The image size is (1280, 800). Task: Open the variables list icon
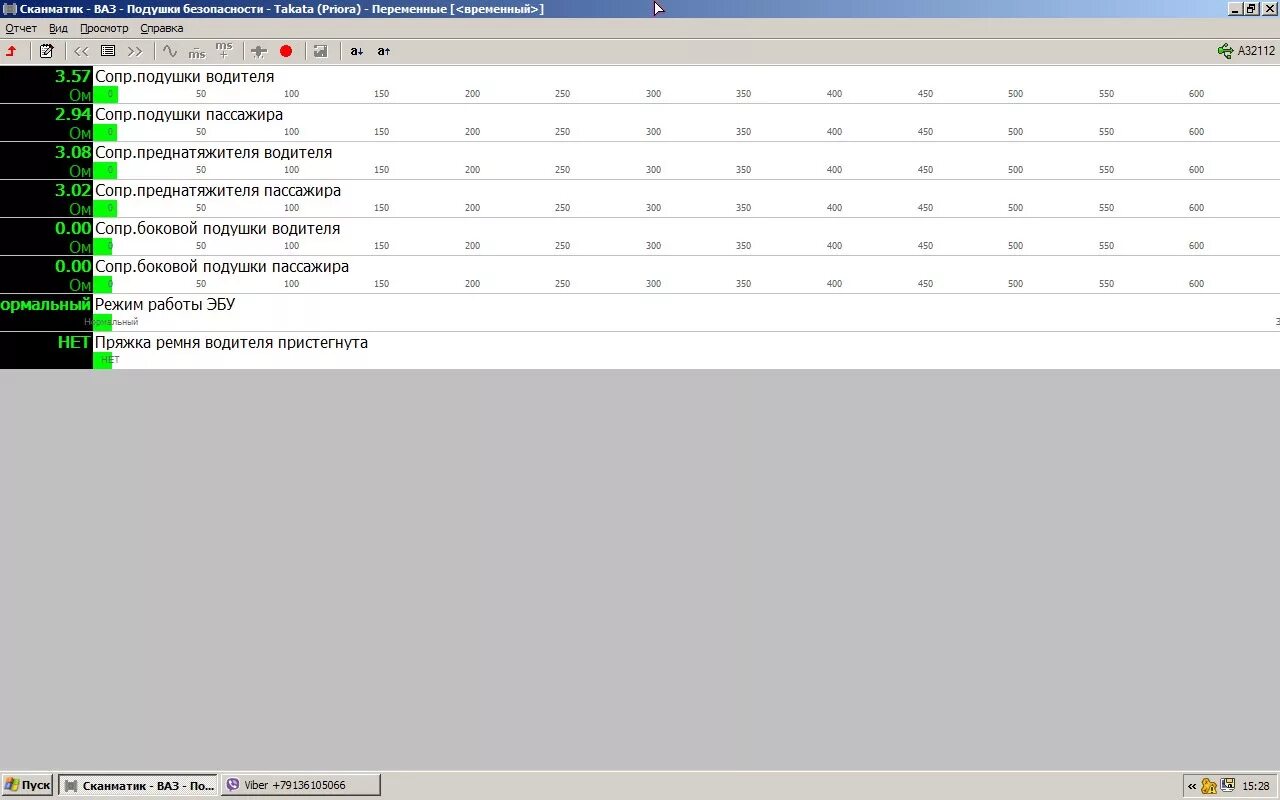click(108, 51)
